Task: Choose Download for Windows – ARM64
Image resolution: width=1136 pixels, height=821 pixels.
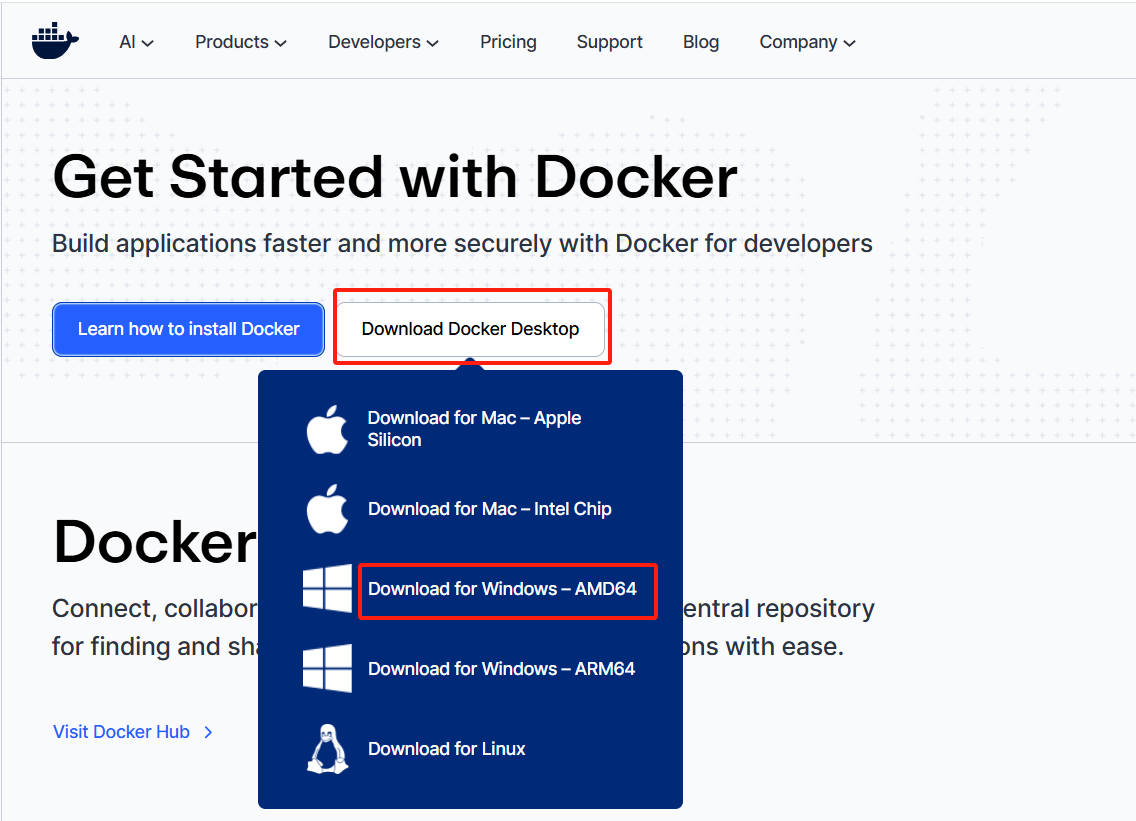Action: click(x=501, y=668)
